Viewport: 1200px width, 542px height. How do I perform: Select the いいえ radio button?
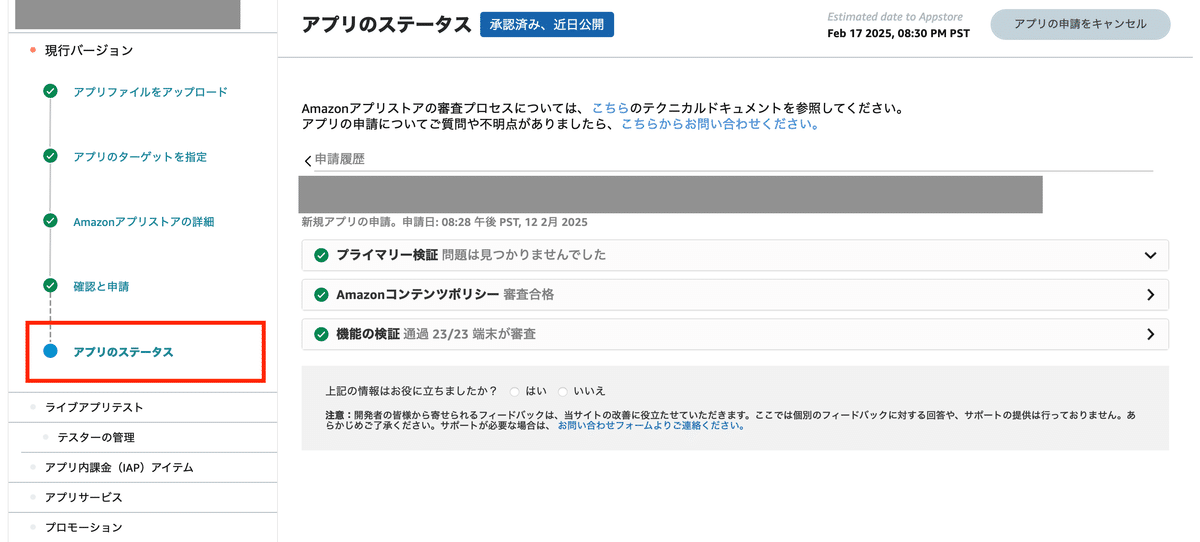563,391
